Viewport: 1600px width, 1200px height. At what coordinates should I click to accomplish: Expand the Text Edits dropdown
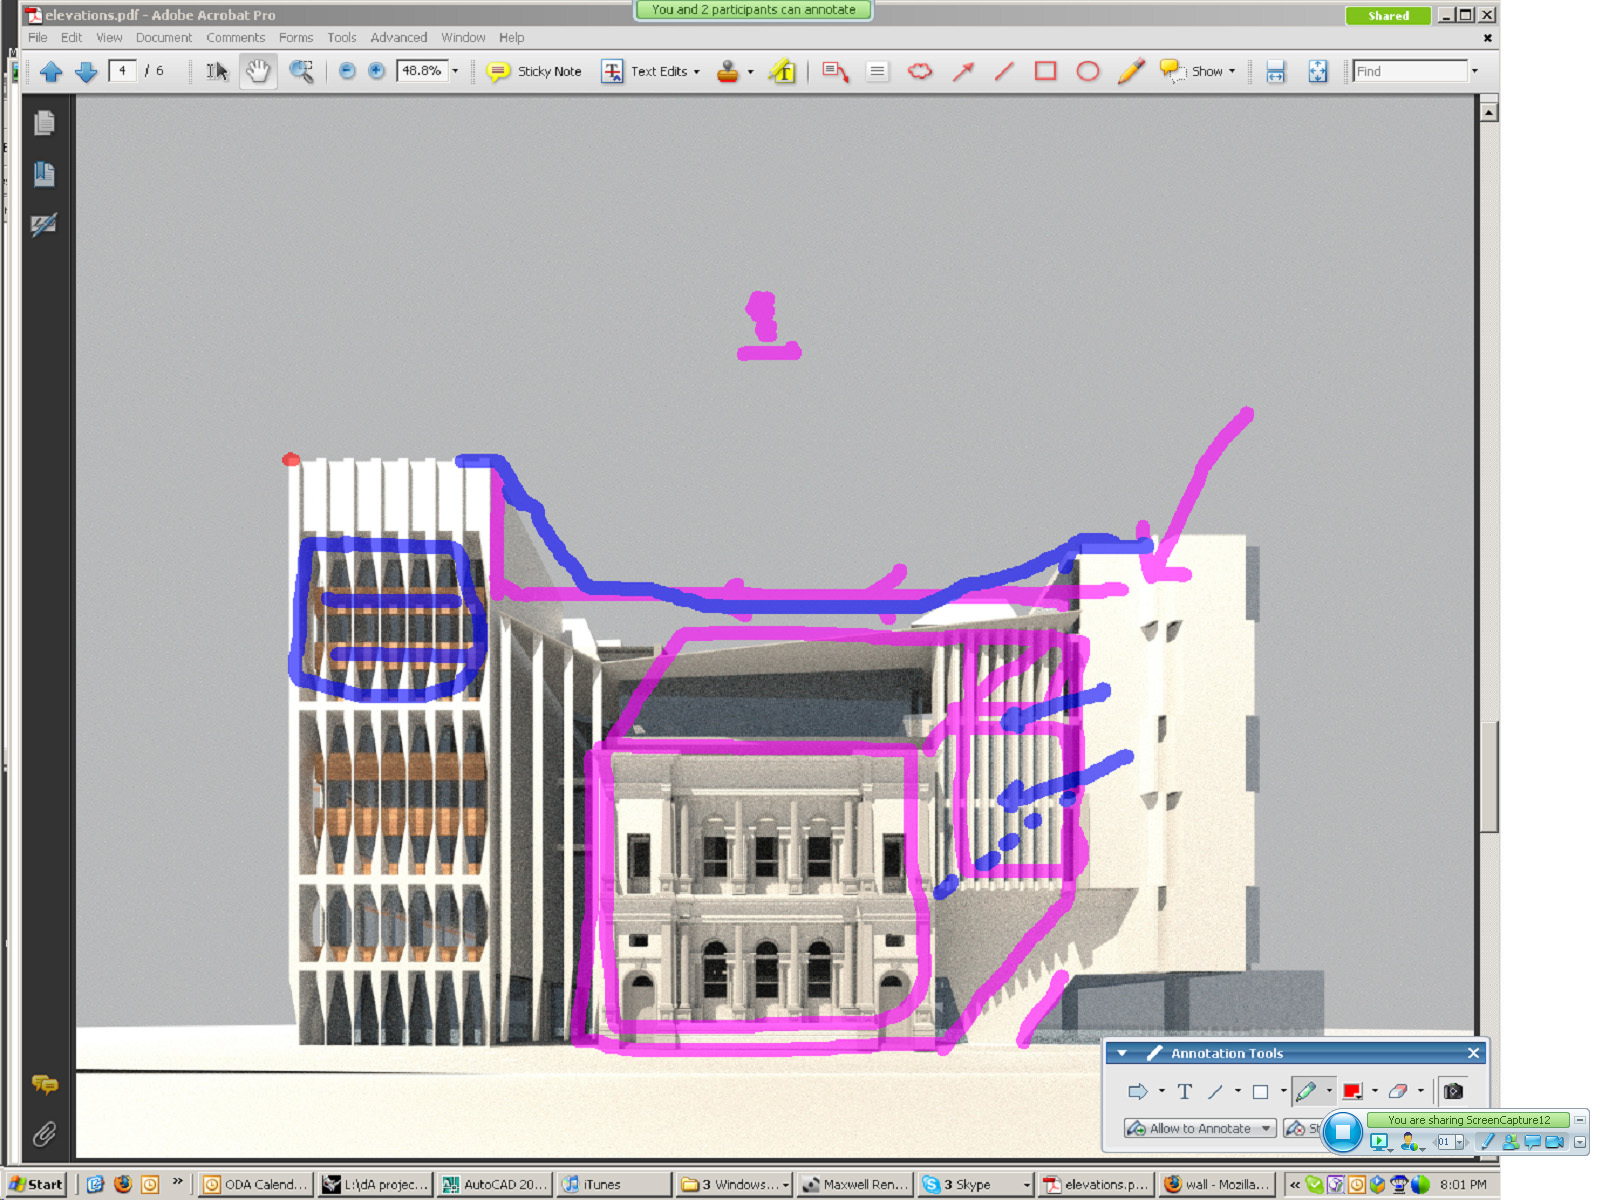pos(697,71)
